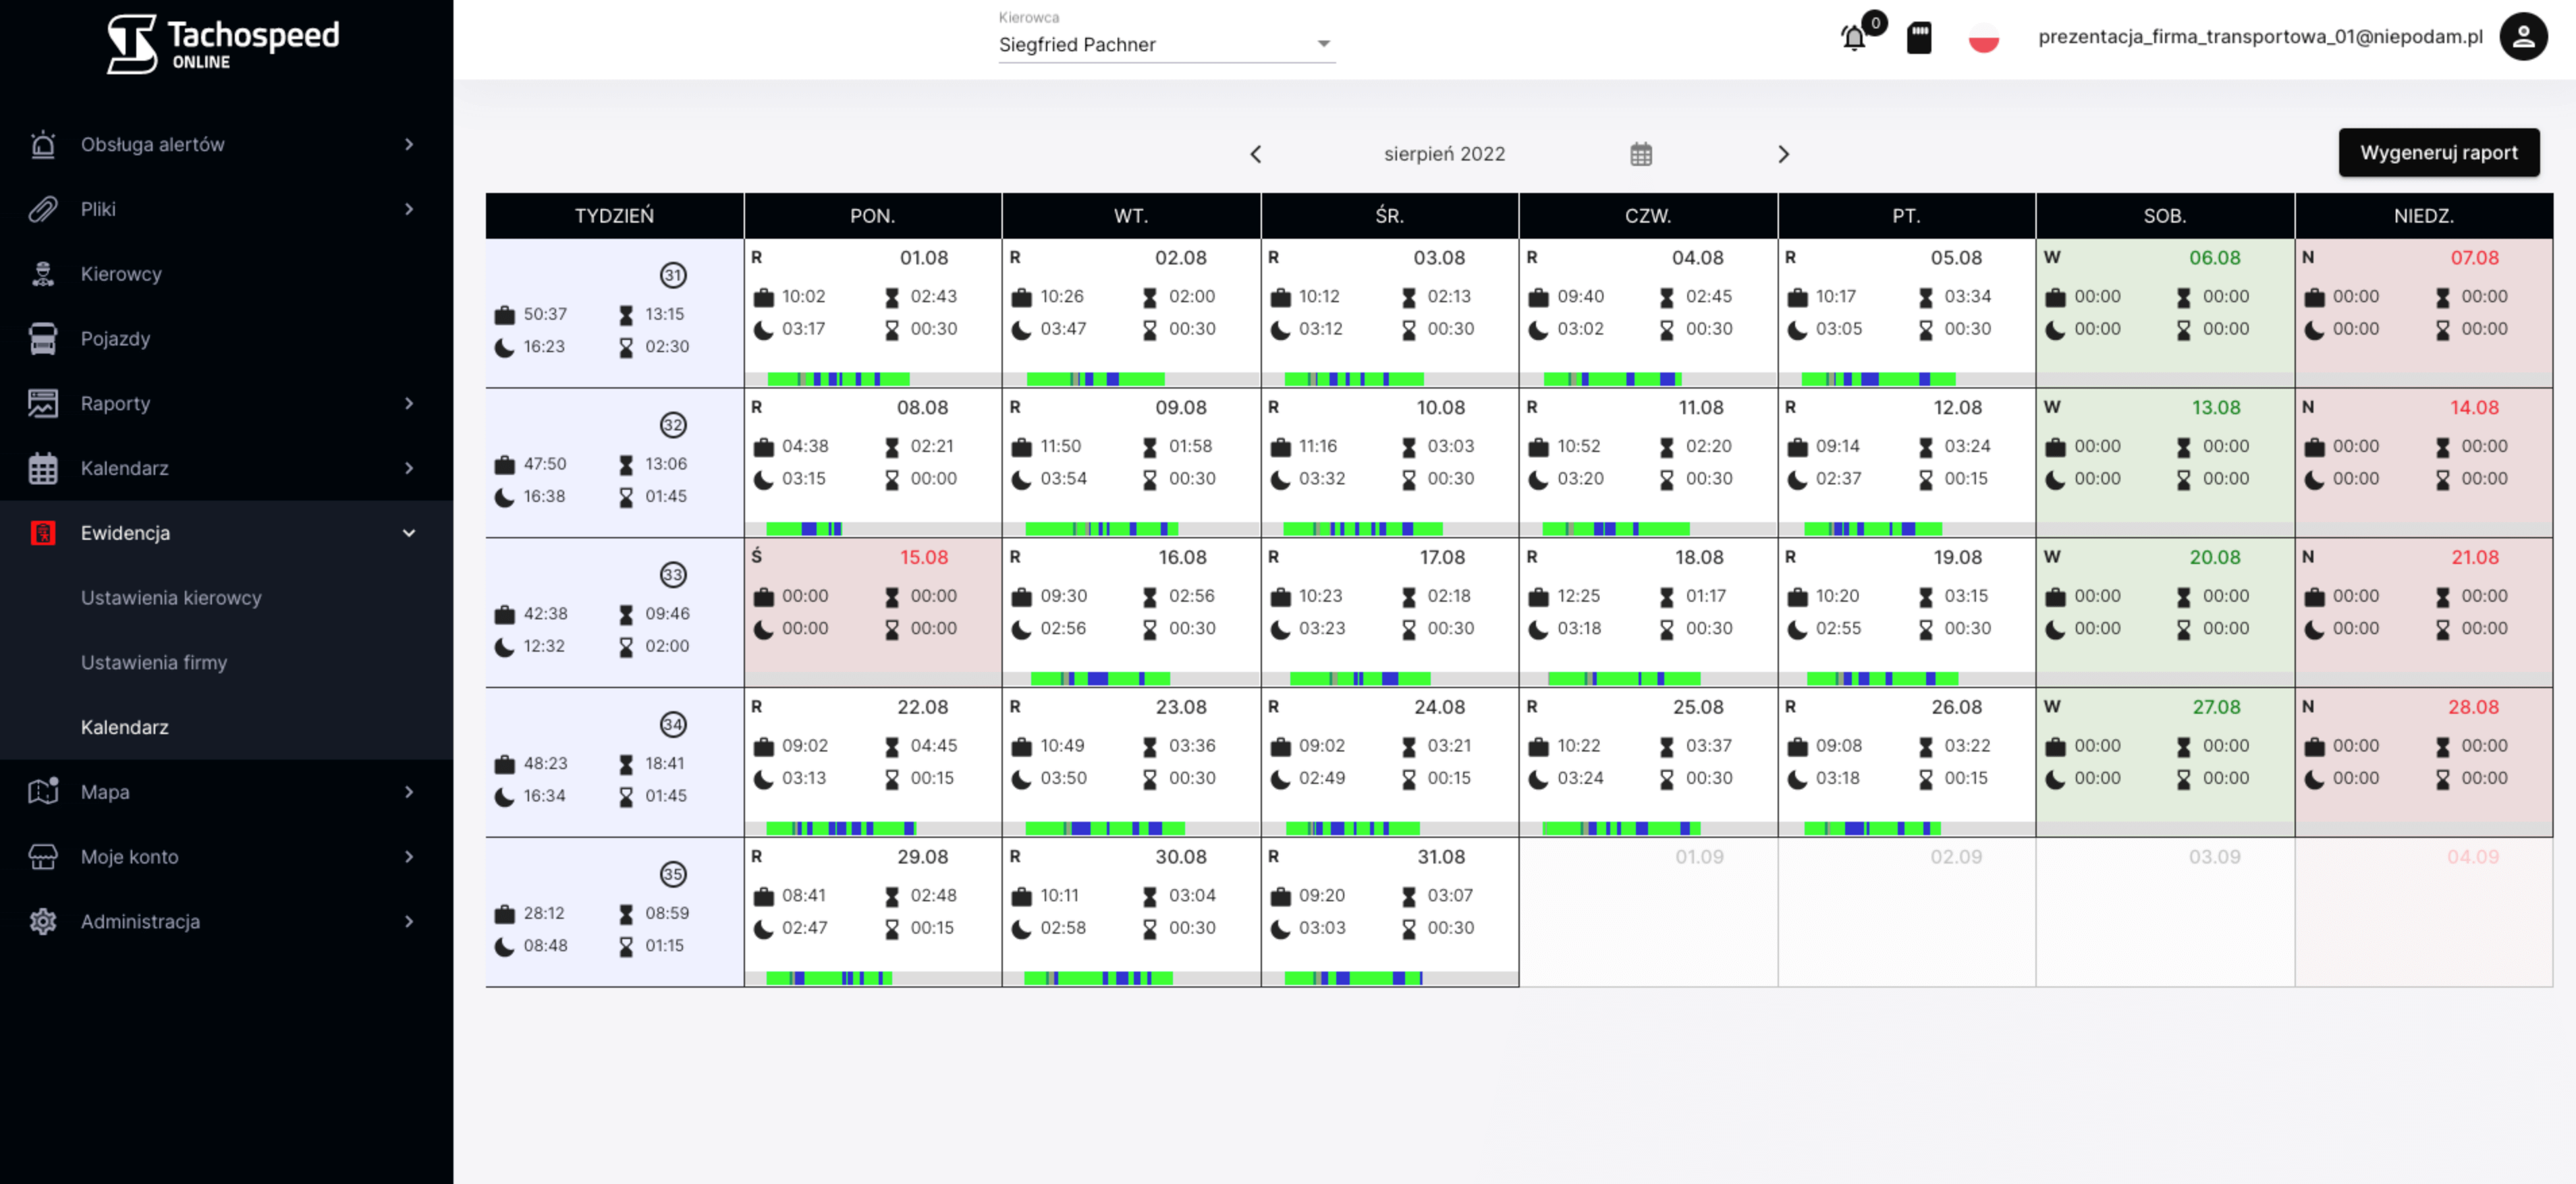Select the 15.08 holiday day cell
2576x1184 pixels.
pyautogui.click(x=872, y=610)
